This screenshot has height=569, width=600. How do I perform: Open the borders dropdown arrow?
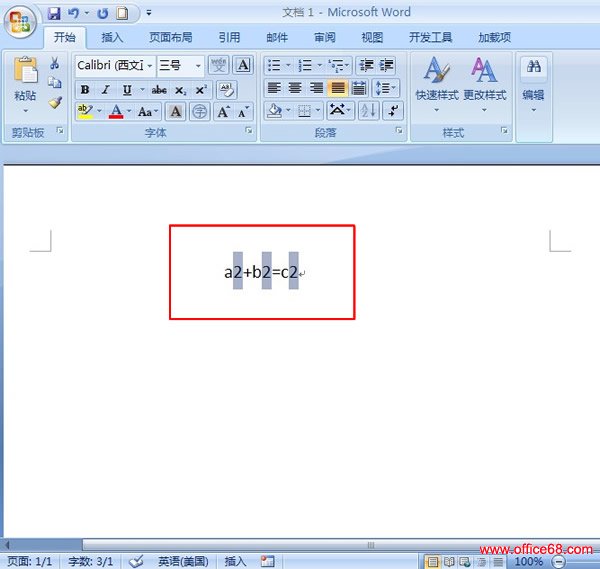click(318, 111)
